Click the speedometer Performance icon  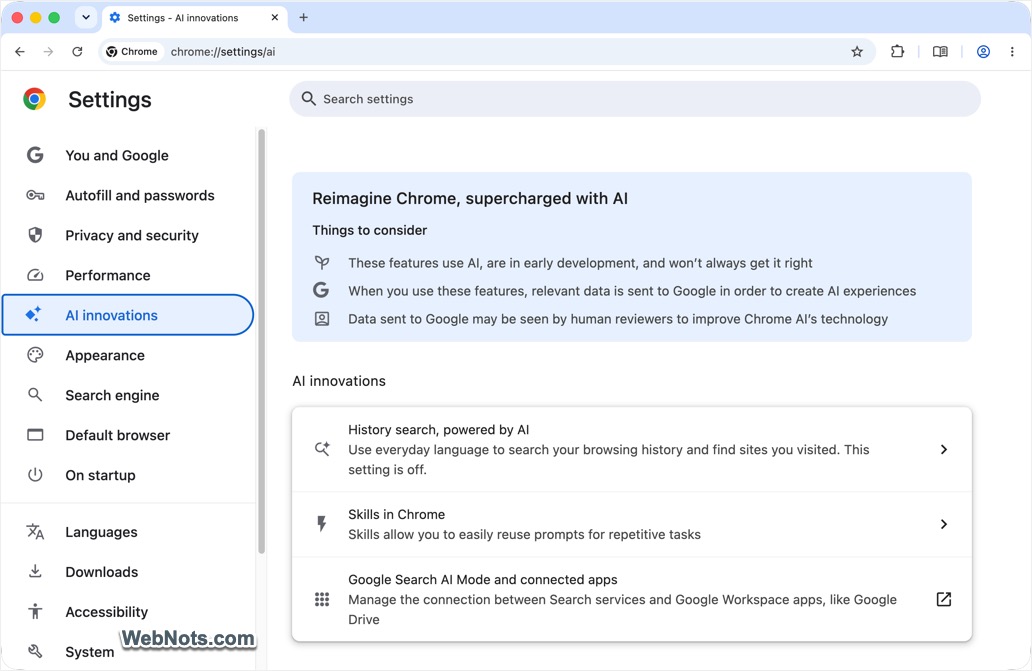pyautogui.click(x=35, y=275)
